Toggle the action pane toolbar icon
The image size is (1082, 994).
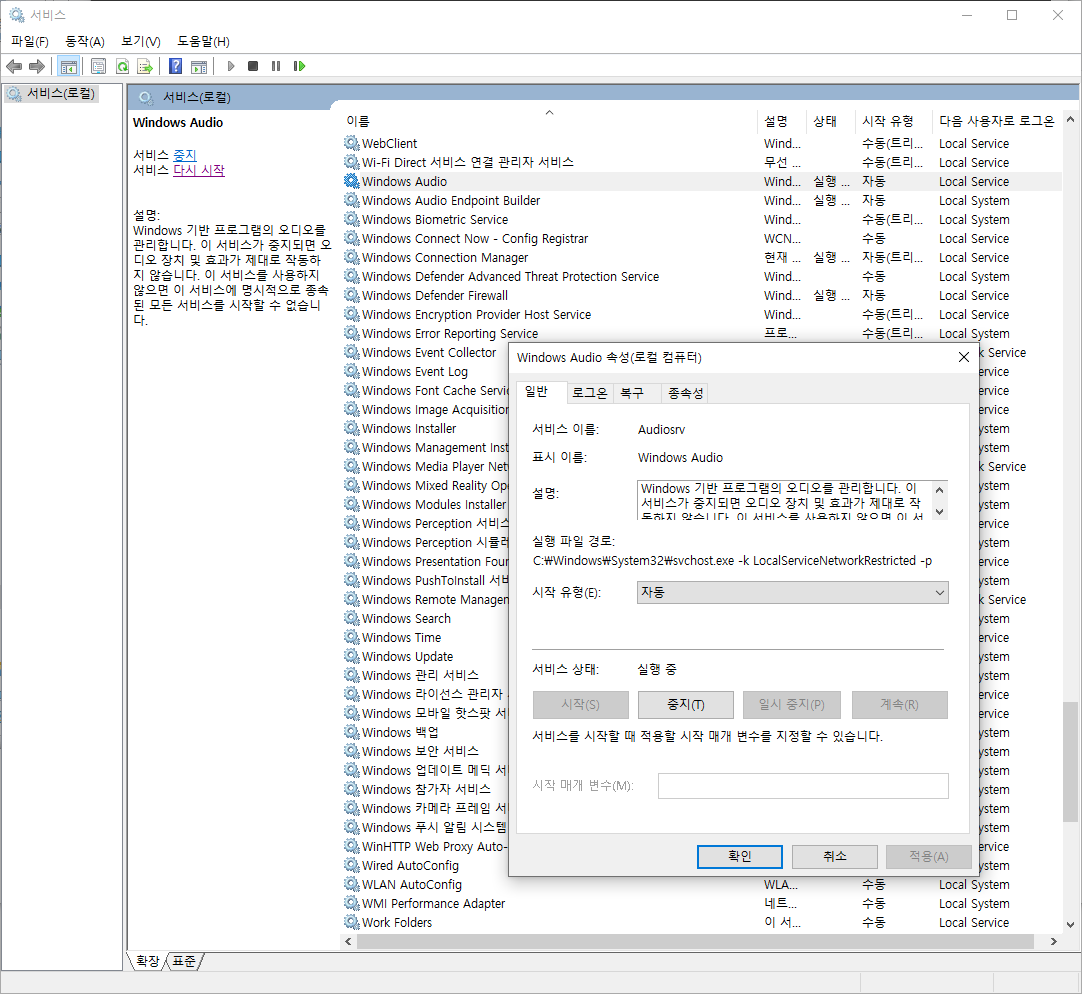tap(199, 66)
